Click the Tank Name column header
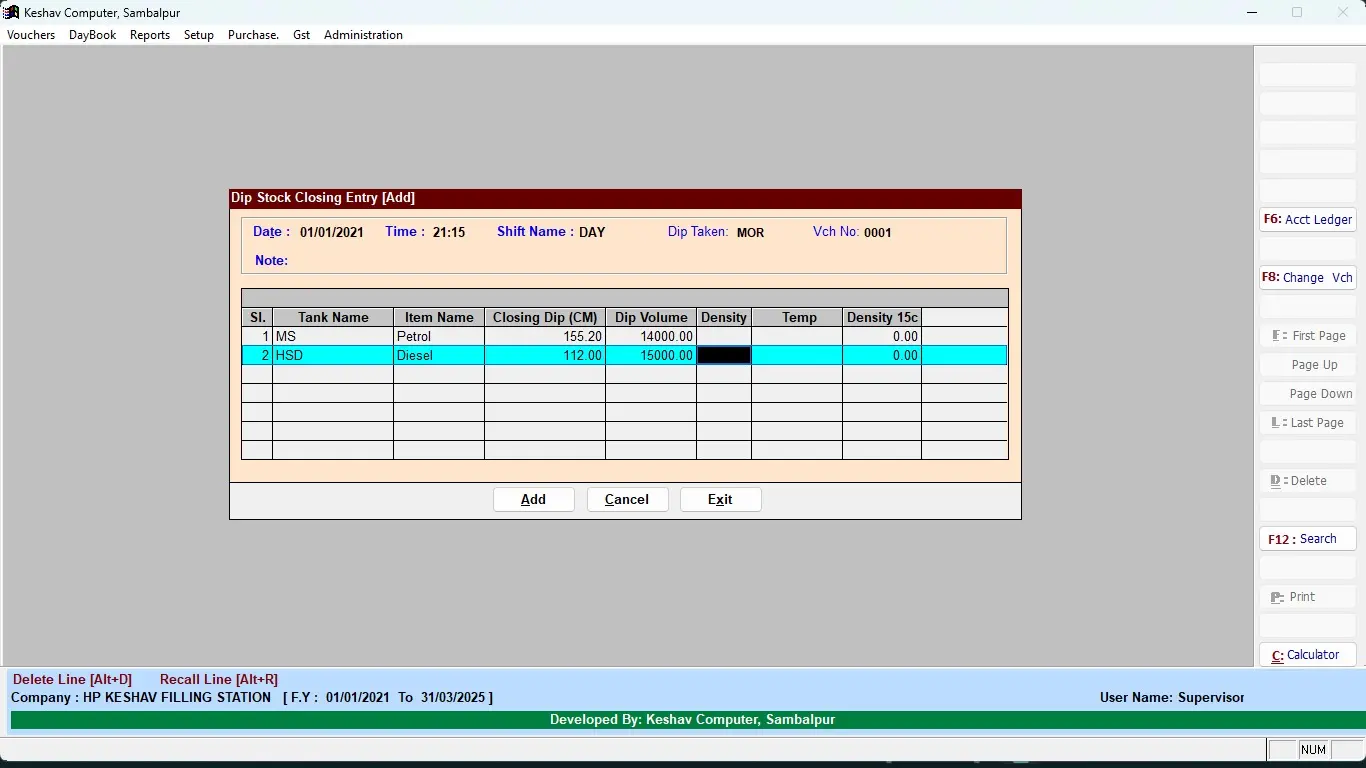This screenshot has width=1366, height=768. coord(333,317)
